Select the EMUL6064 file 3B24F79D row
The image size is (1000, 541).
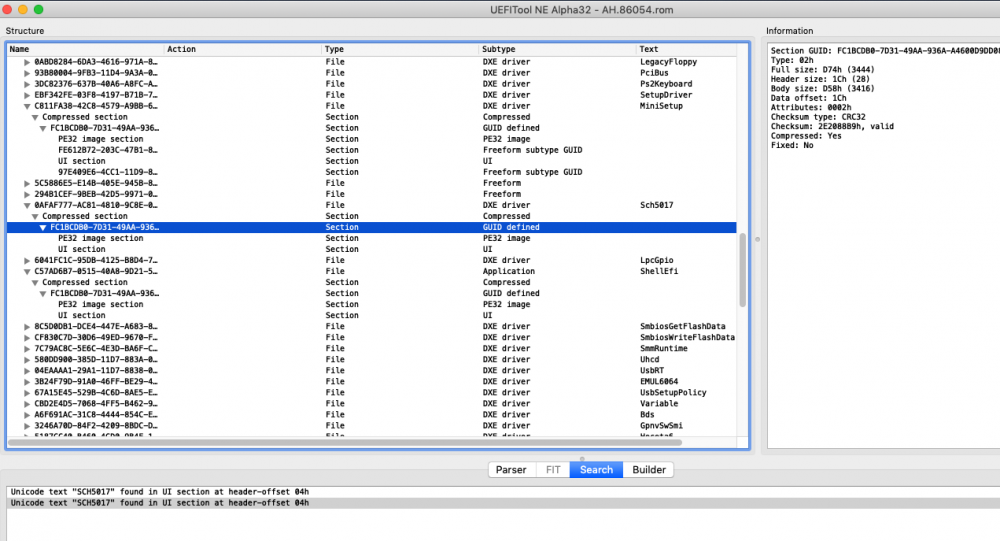click(371, 382)
